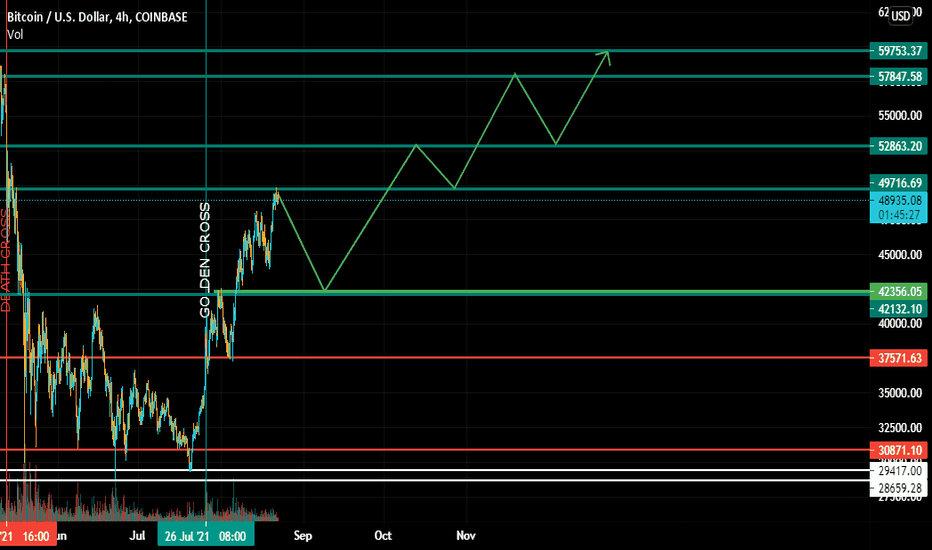This screenshot has width=932, height=550.
Task: Click the red 16:00 date marker
Action: (x=28, y=536)
